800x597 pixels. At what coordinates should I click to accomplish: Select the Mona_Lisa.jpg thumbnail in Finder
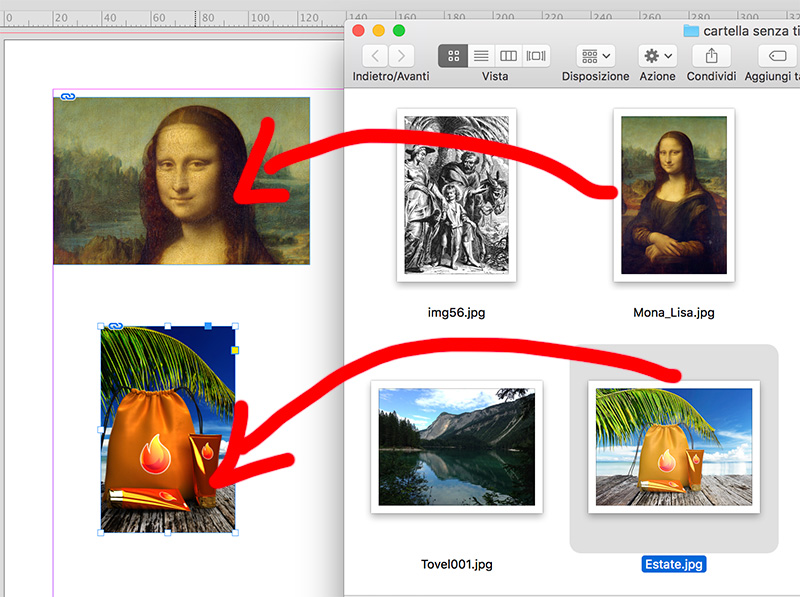pyautogui.click(x=674, y=195)
